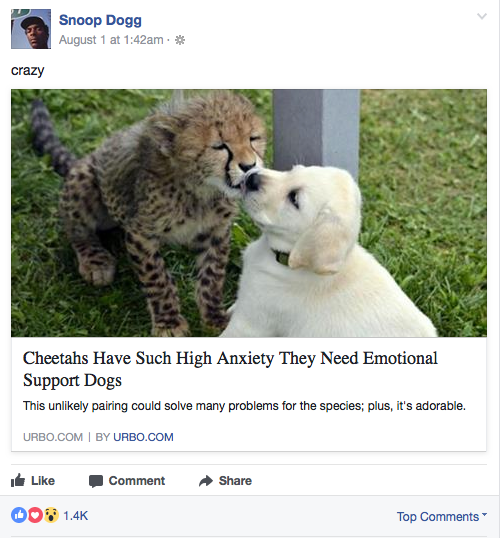The width and height of the screenshot is (500, 538).
Task: Click the Share arrow icon
Action: (x=206, y=481)
